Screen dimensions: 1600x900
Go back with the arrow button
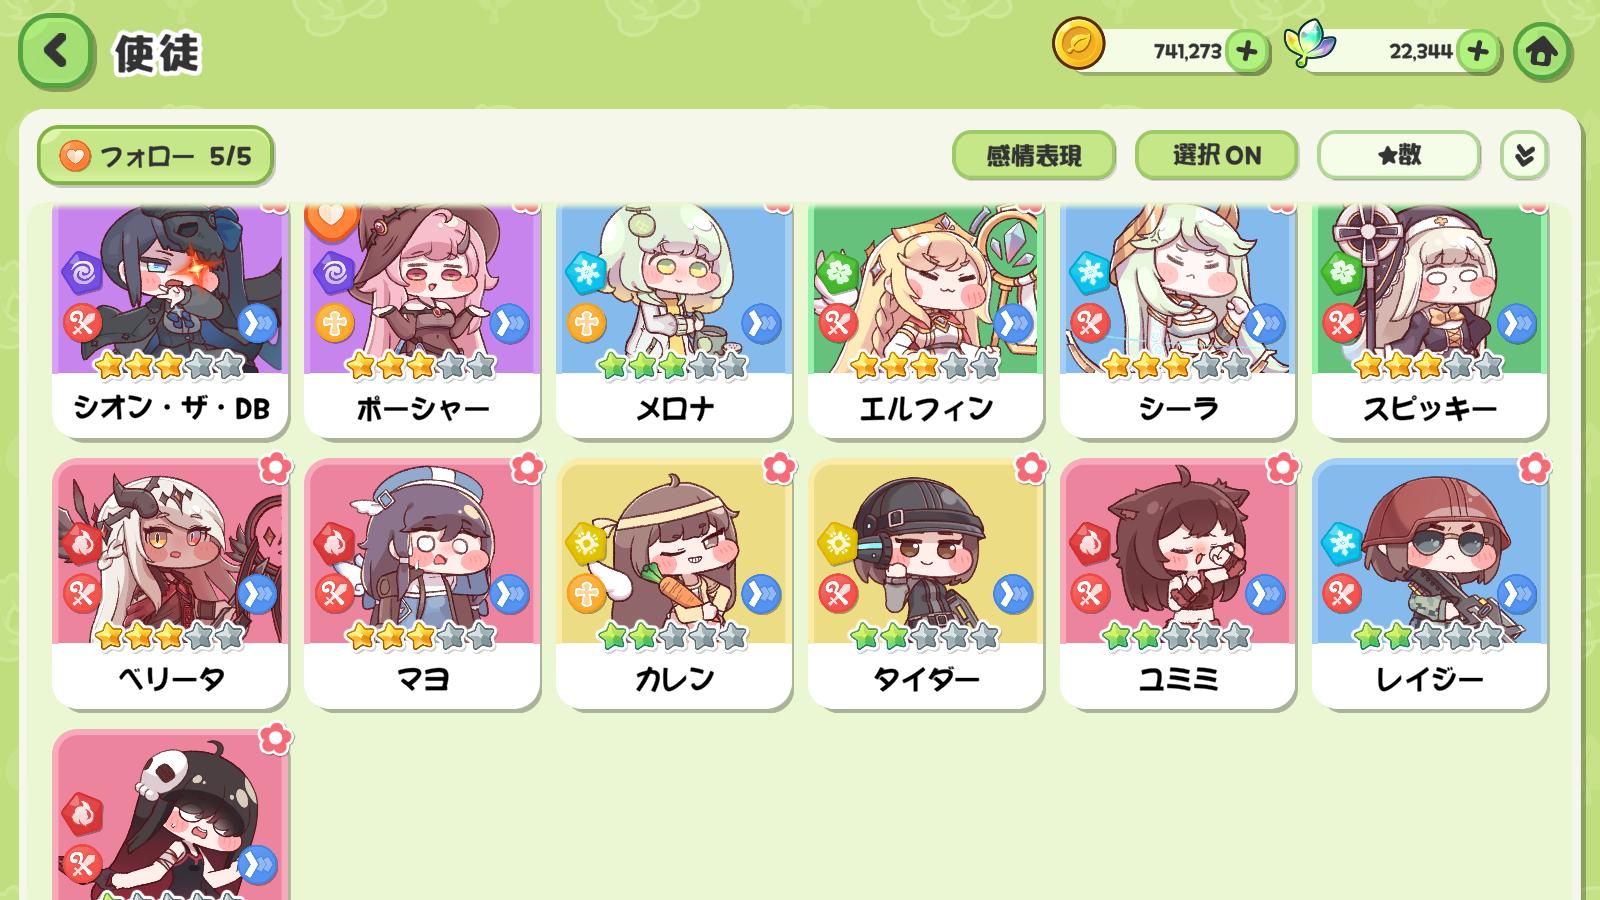coord(56,50)
